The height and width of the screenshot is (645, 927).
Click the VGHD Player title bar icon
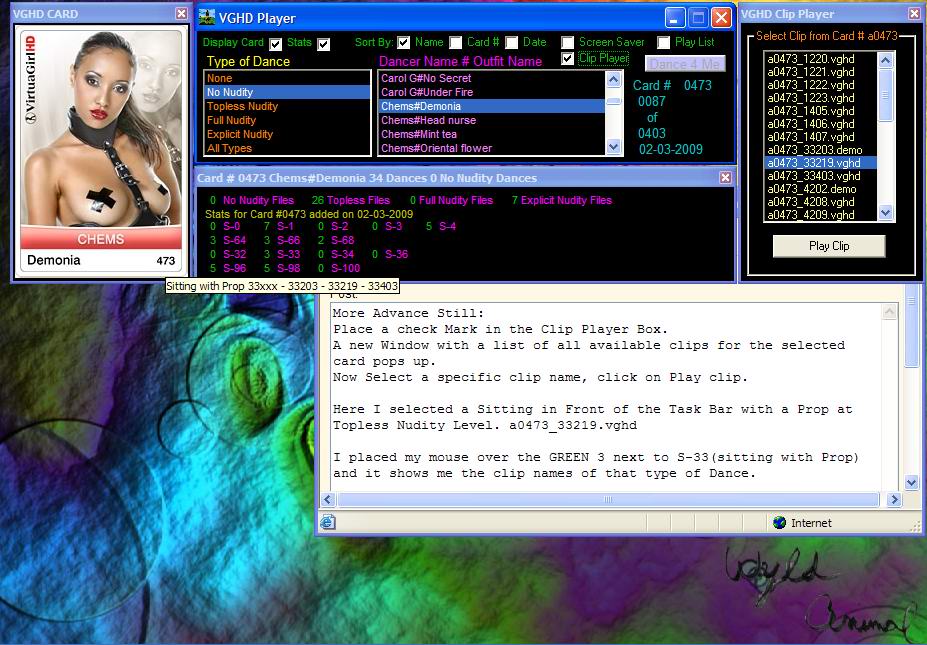[207, 18]
